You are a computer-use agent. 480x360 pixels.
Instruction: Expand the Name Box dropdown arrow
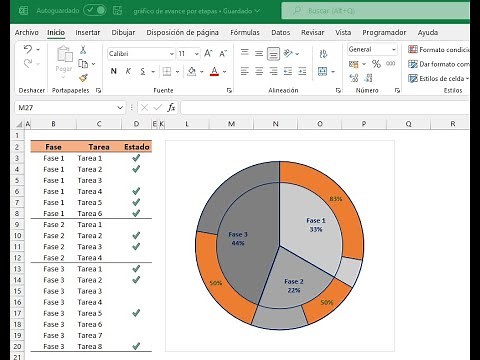coord(120,107)
